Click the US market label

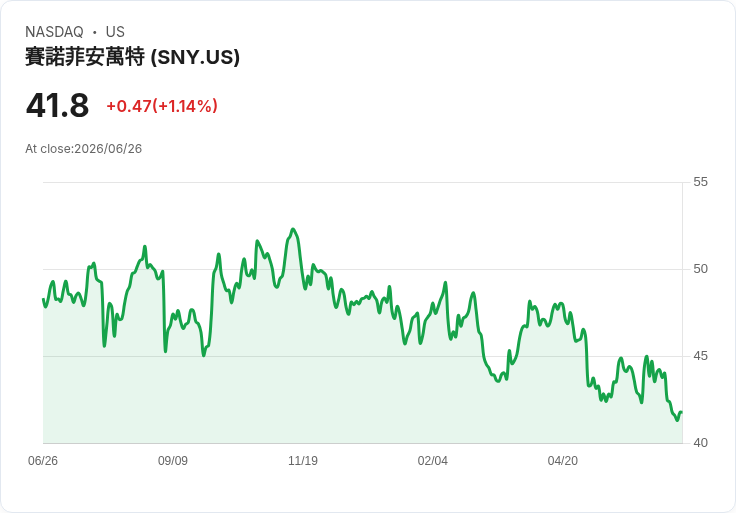click(115, 32)
